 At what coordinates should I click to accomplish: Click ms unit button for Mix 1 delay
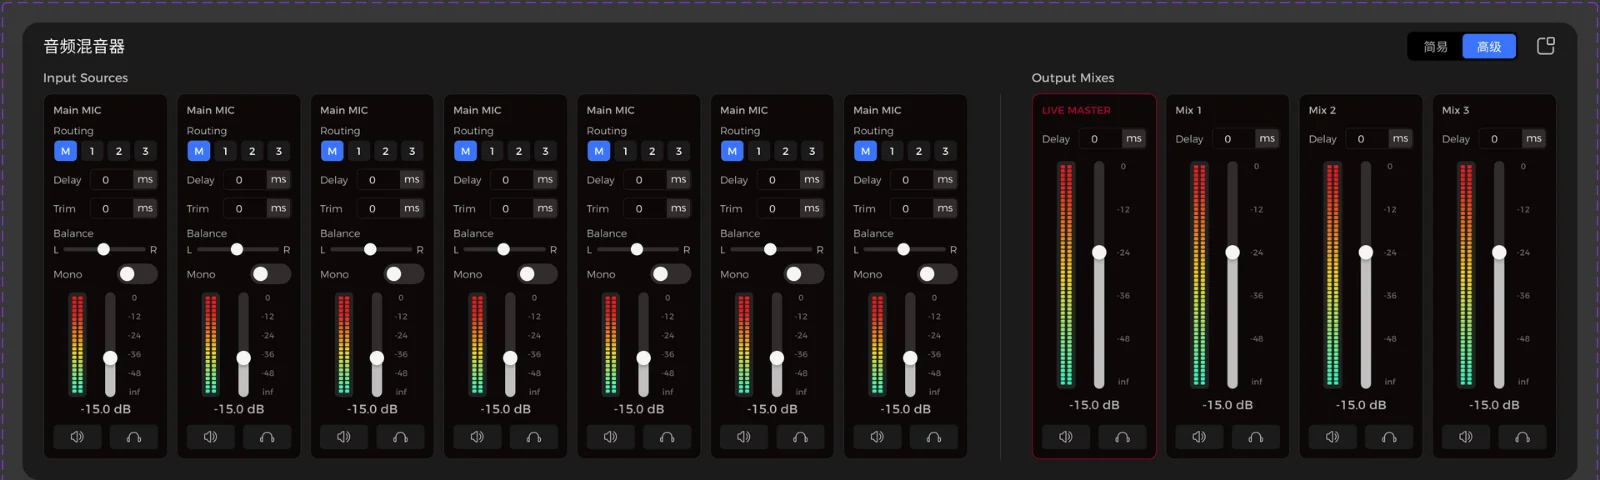click(1267, 139)
